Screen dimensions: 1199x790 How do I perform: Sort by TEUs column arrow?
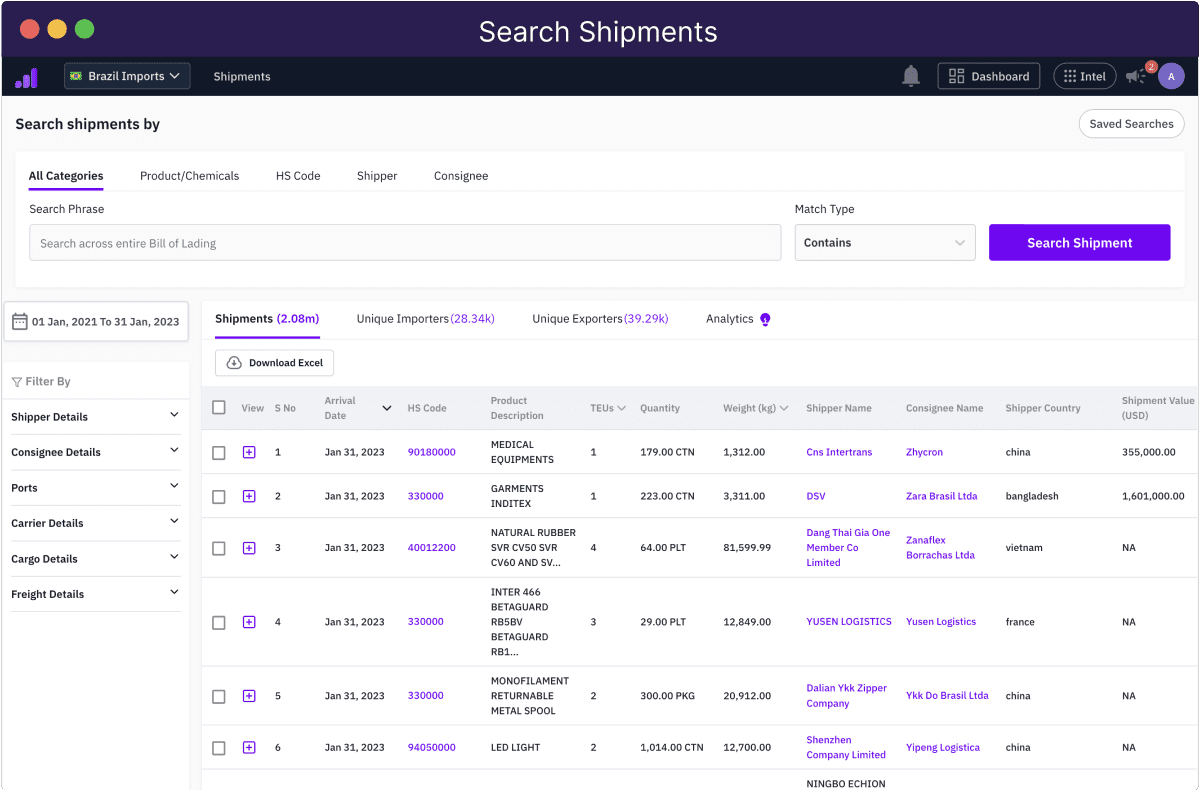pyautogui.click(x=622, y=408)
